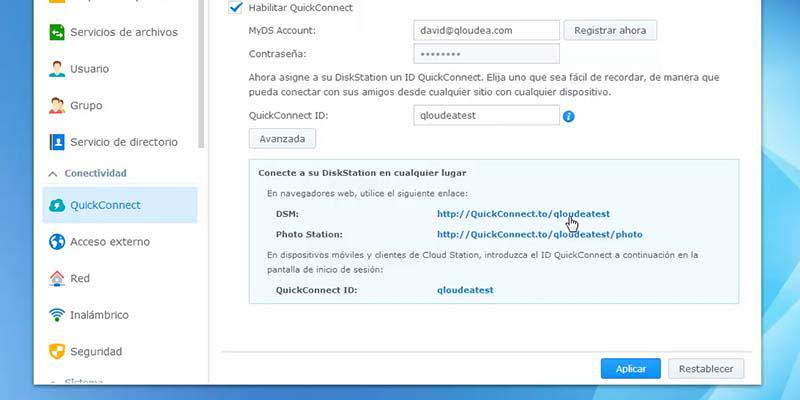
Task: Open Red network settings
Action: tap(120, 279)
